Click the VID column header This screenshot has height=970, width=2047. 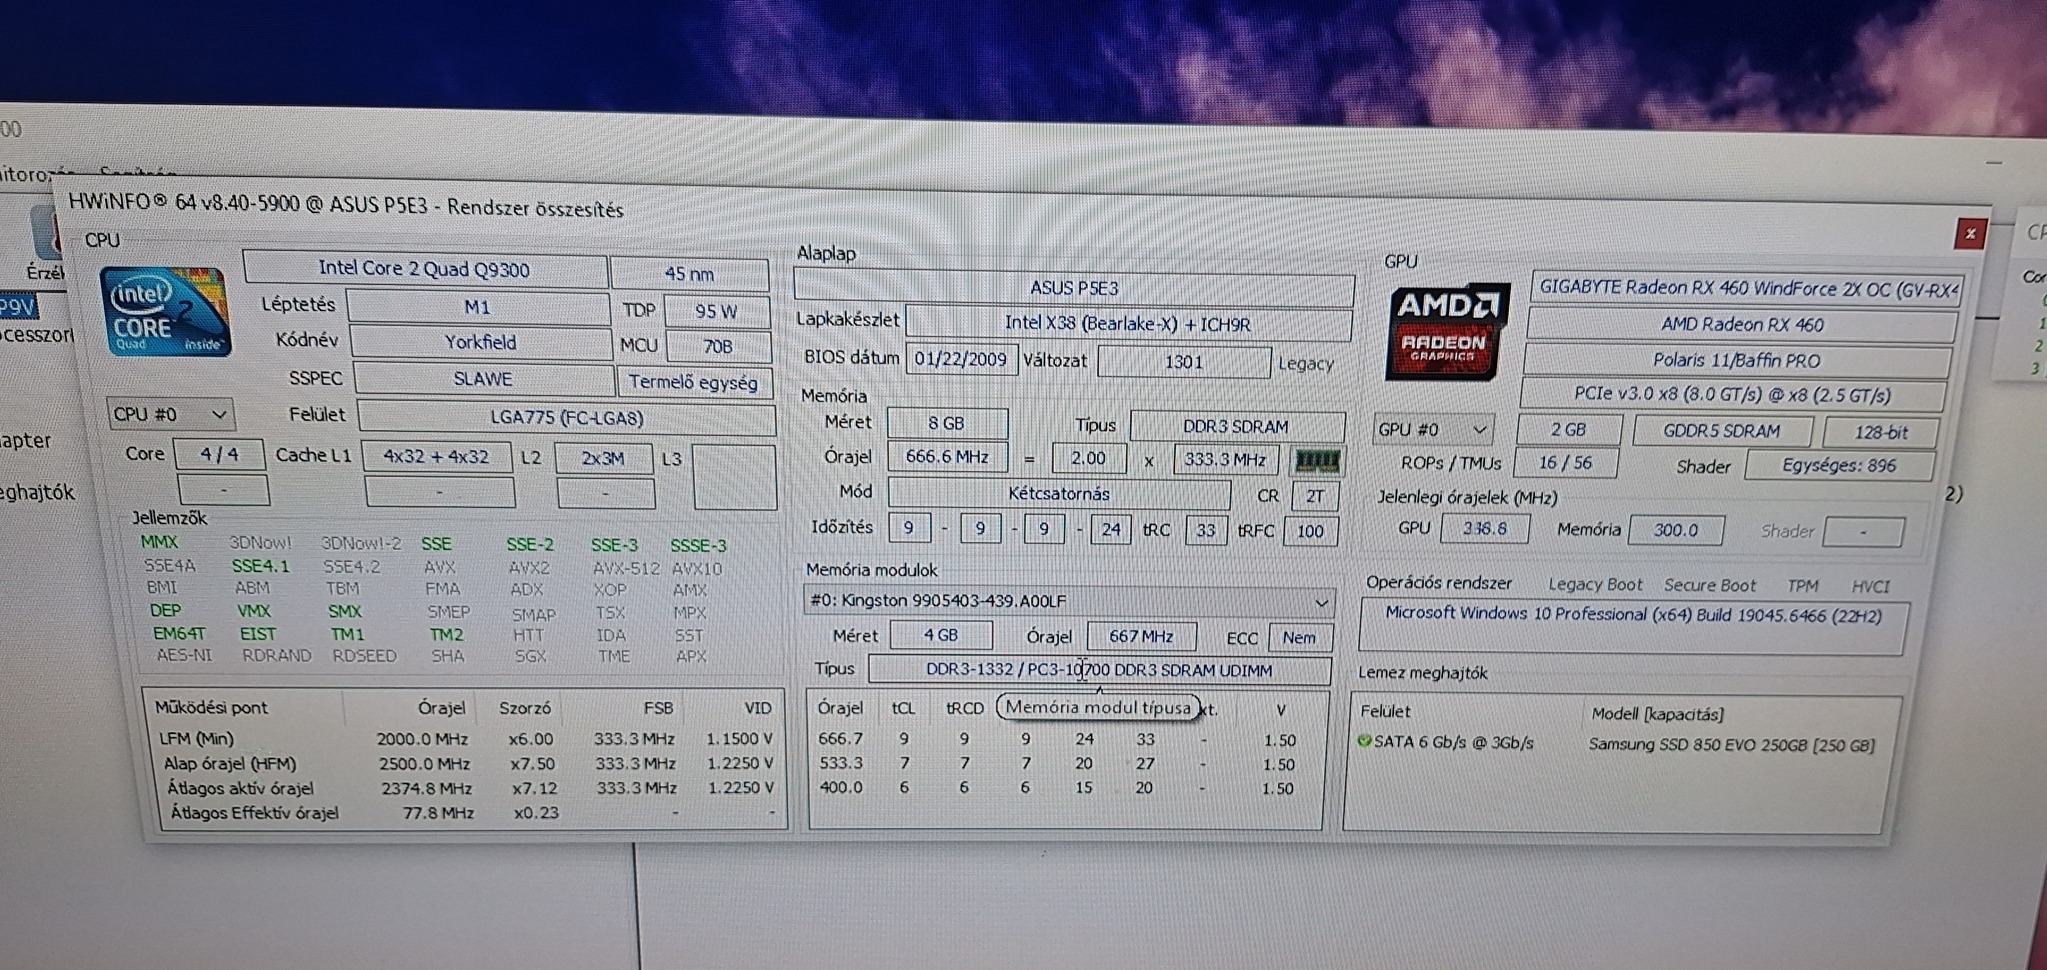(x=758, y=709)
